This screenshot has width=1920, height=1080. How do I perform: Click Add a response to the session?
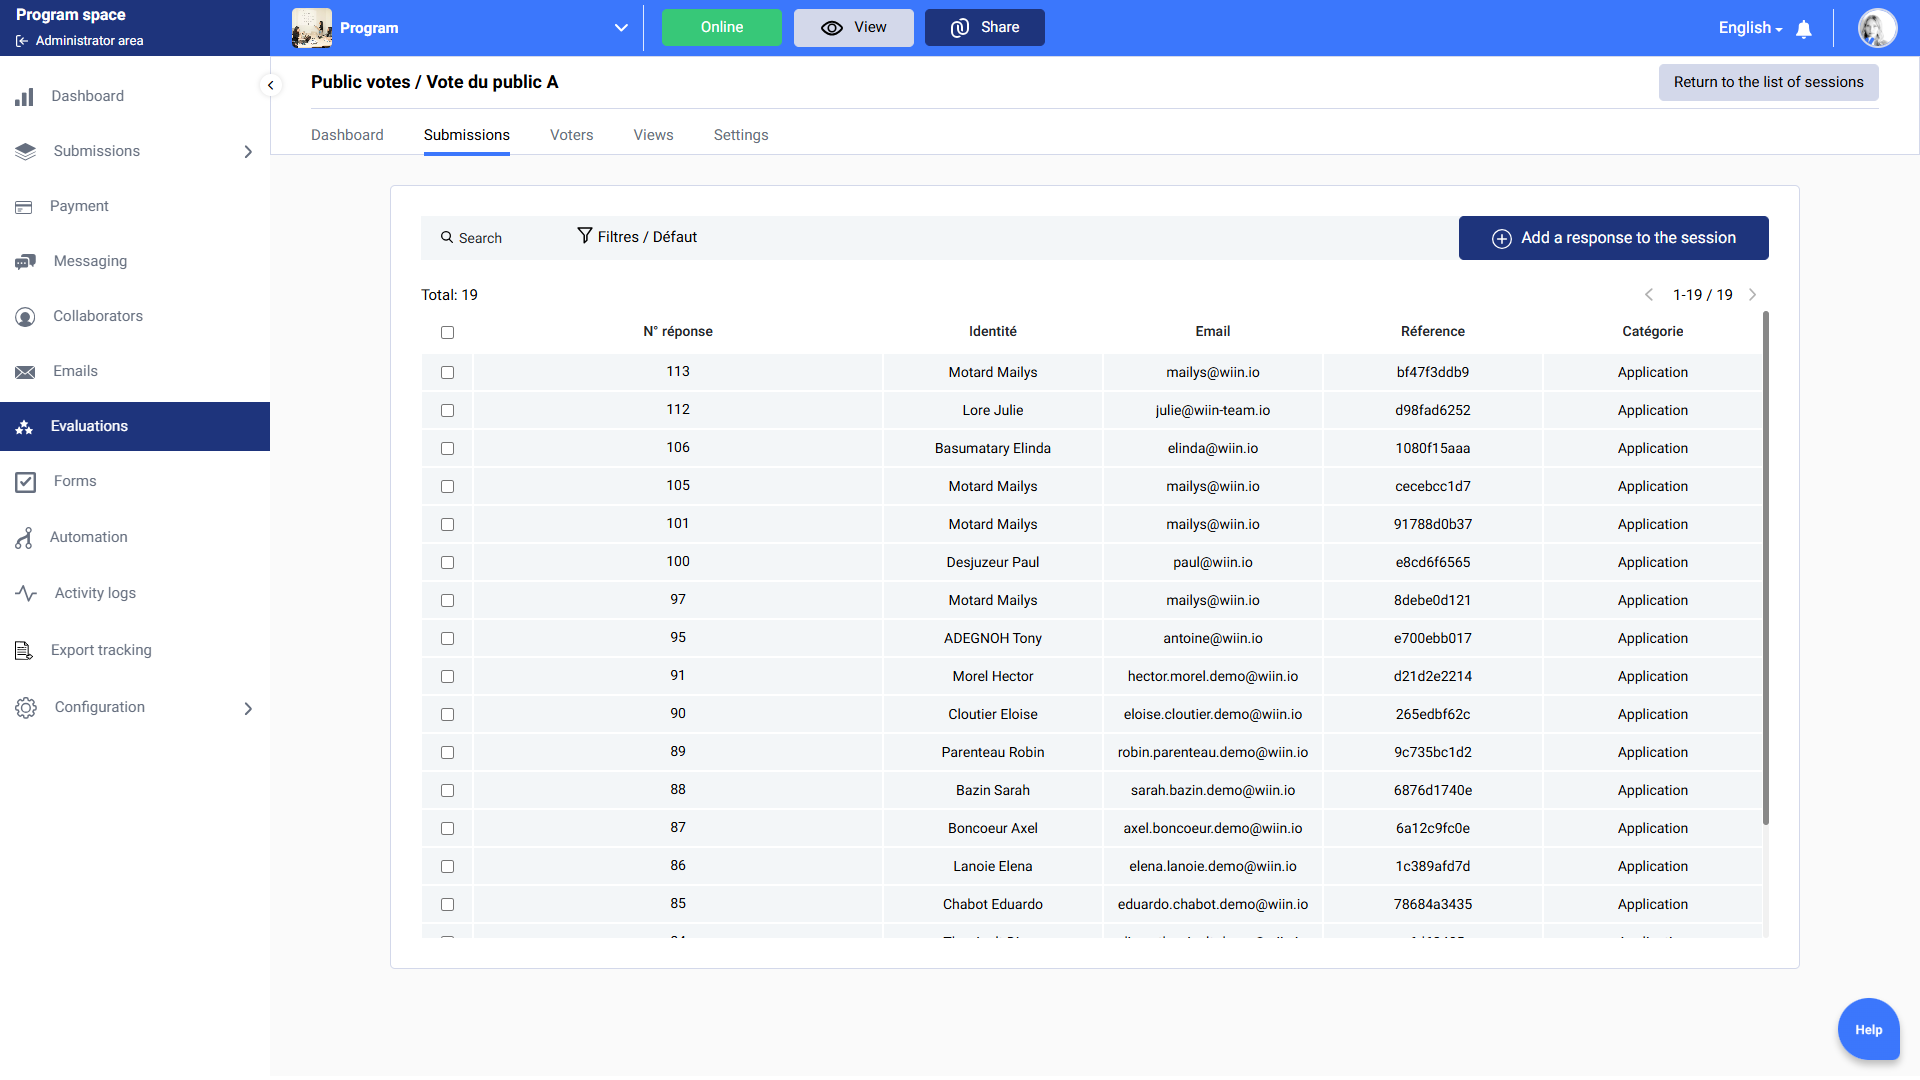[x=1613, y=238]
